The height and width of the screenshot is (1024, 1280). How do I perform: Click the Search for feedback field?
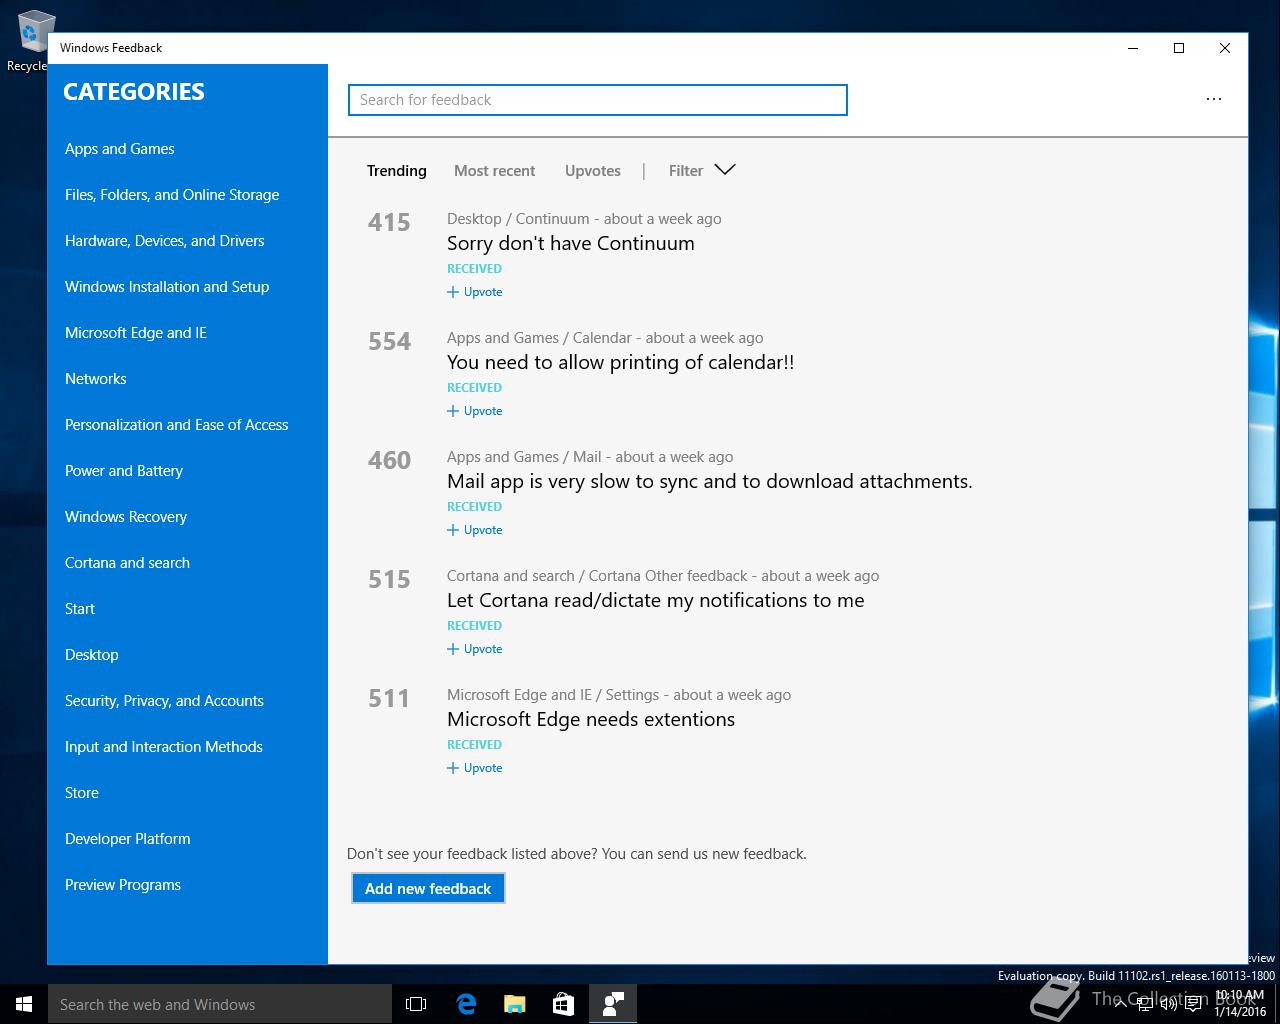(x=598, y=100)
